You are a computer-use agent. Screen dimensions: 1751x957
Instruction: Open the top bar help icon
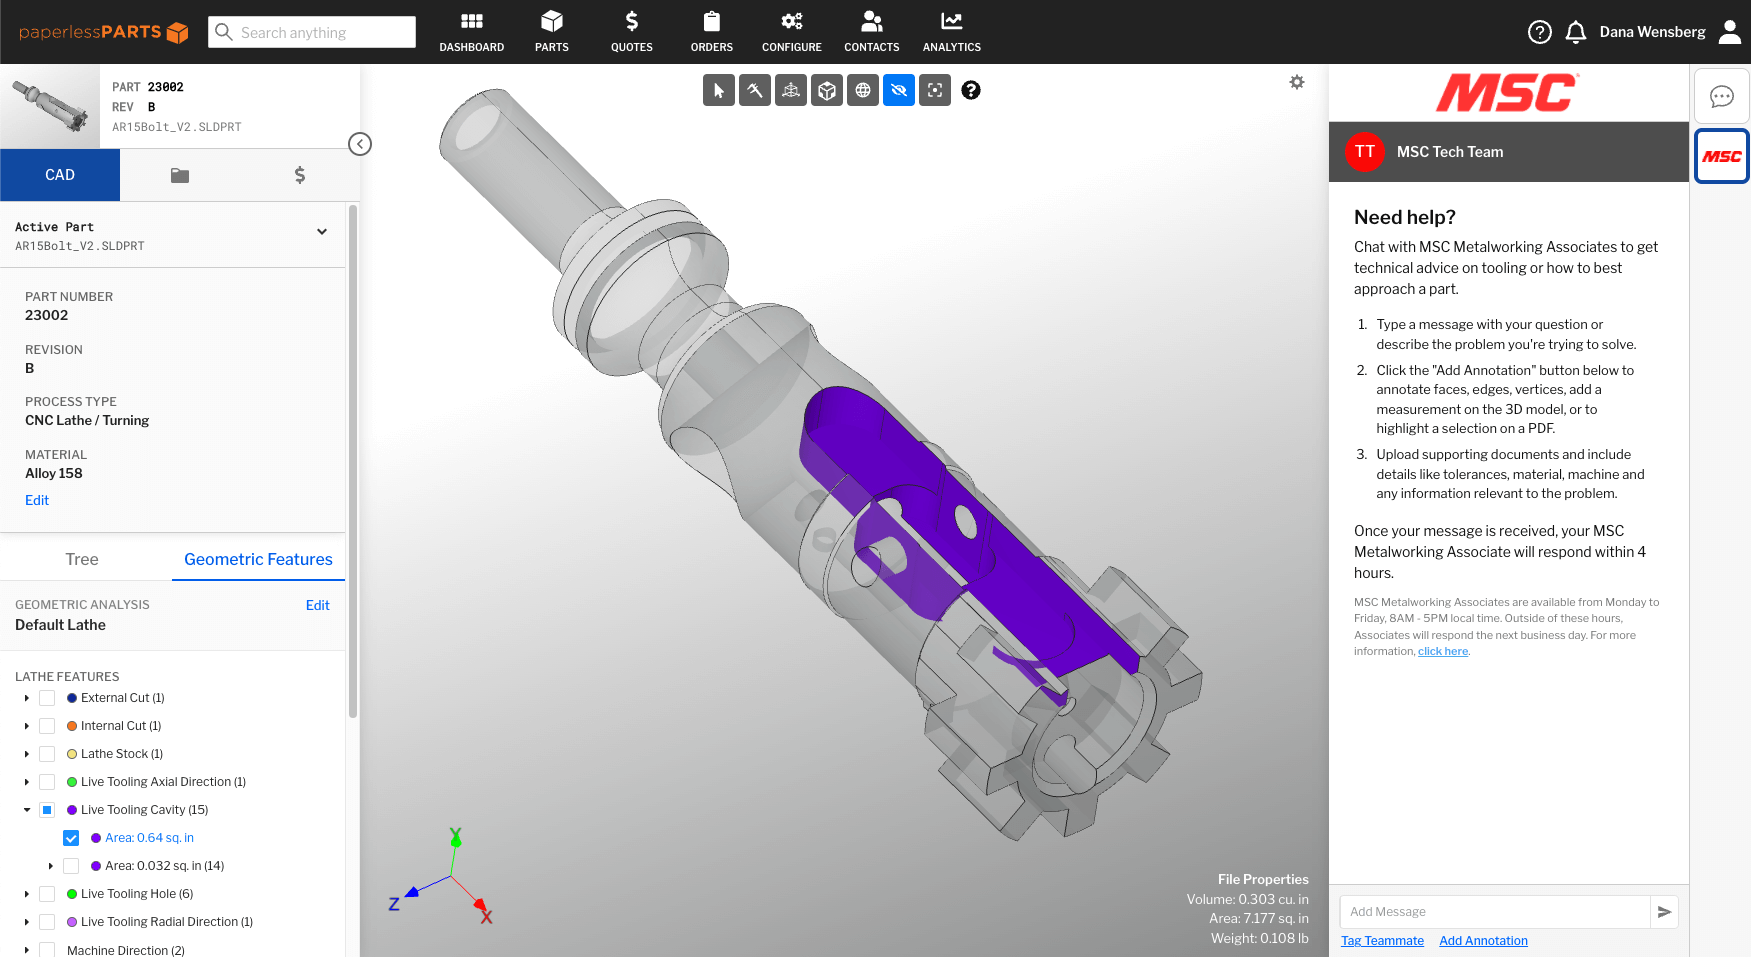(1539, 32)
